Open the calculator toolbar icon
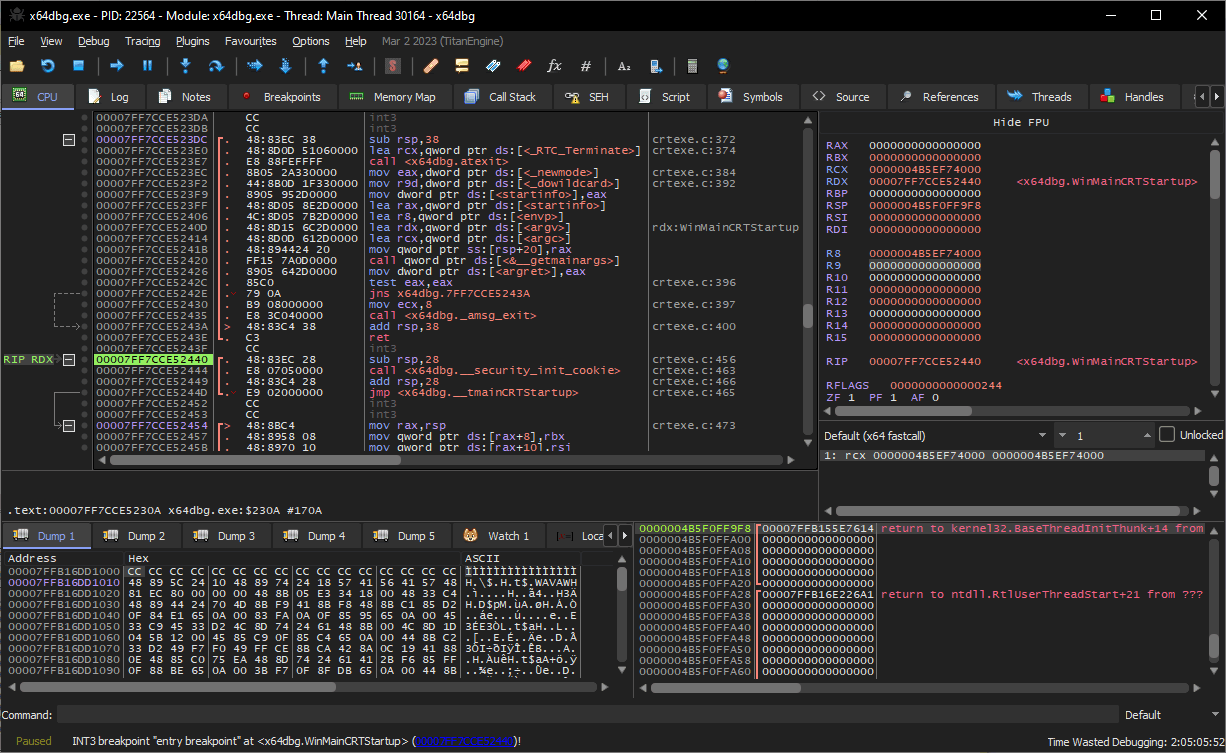 coord(692,65)
